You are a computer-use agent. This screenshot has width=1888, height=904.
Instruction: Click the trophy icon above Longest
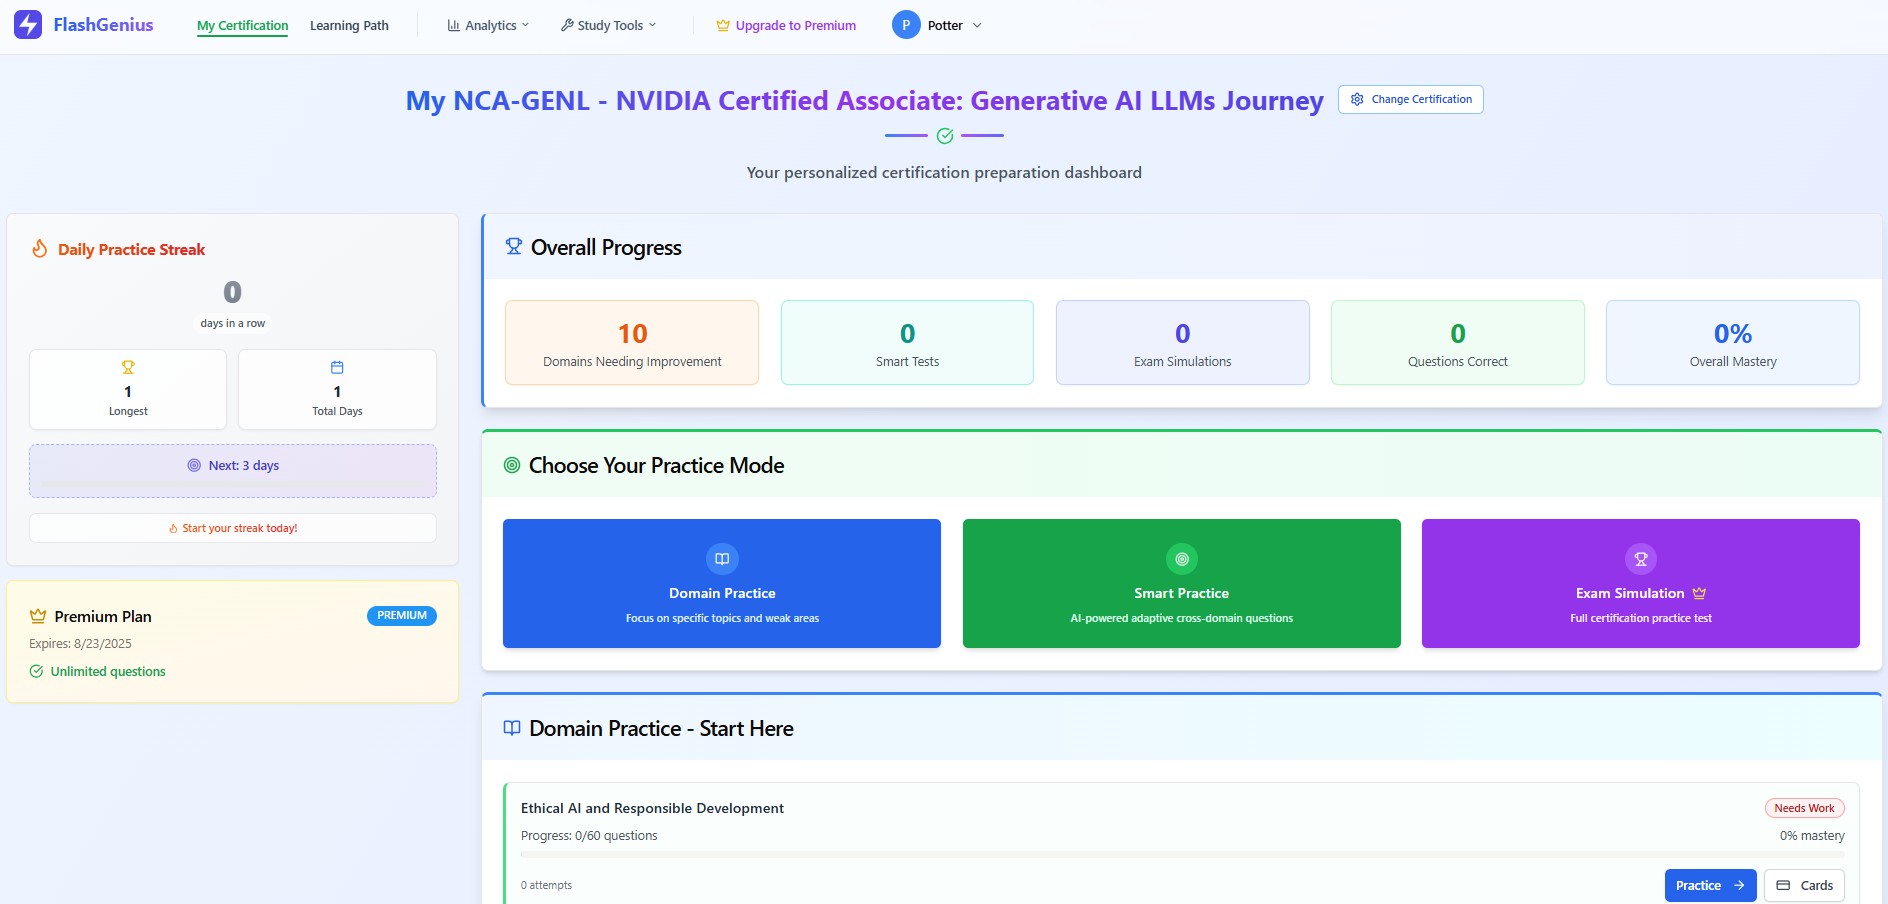tap(128, 367)
